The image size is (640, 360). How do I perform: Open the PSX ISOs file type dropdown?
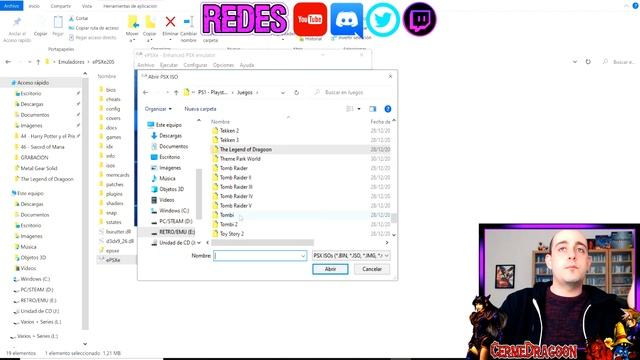point(387,256)
